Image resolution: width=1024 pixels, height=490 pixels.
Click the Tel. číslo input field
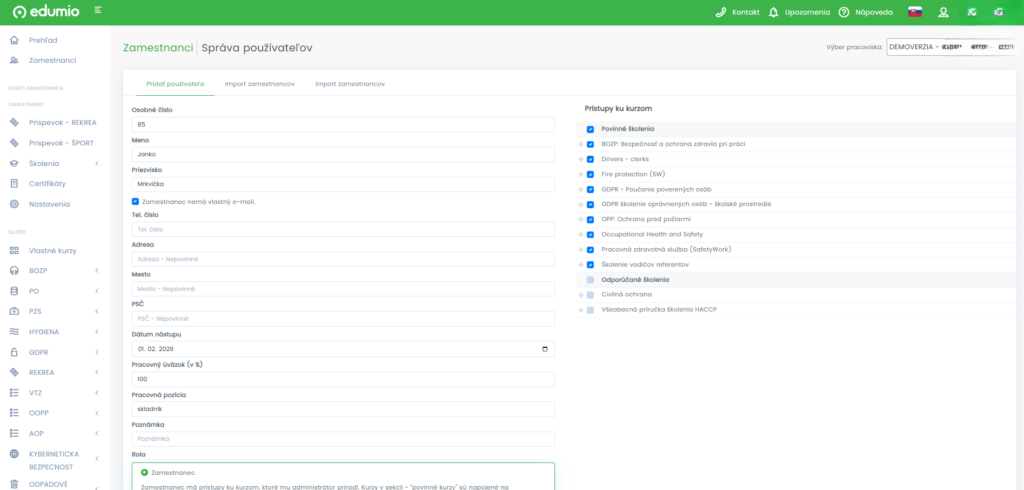(x=343, y=229)
